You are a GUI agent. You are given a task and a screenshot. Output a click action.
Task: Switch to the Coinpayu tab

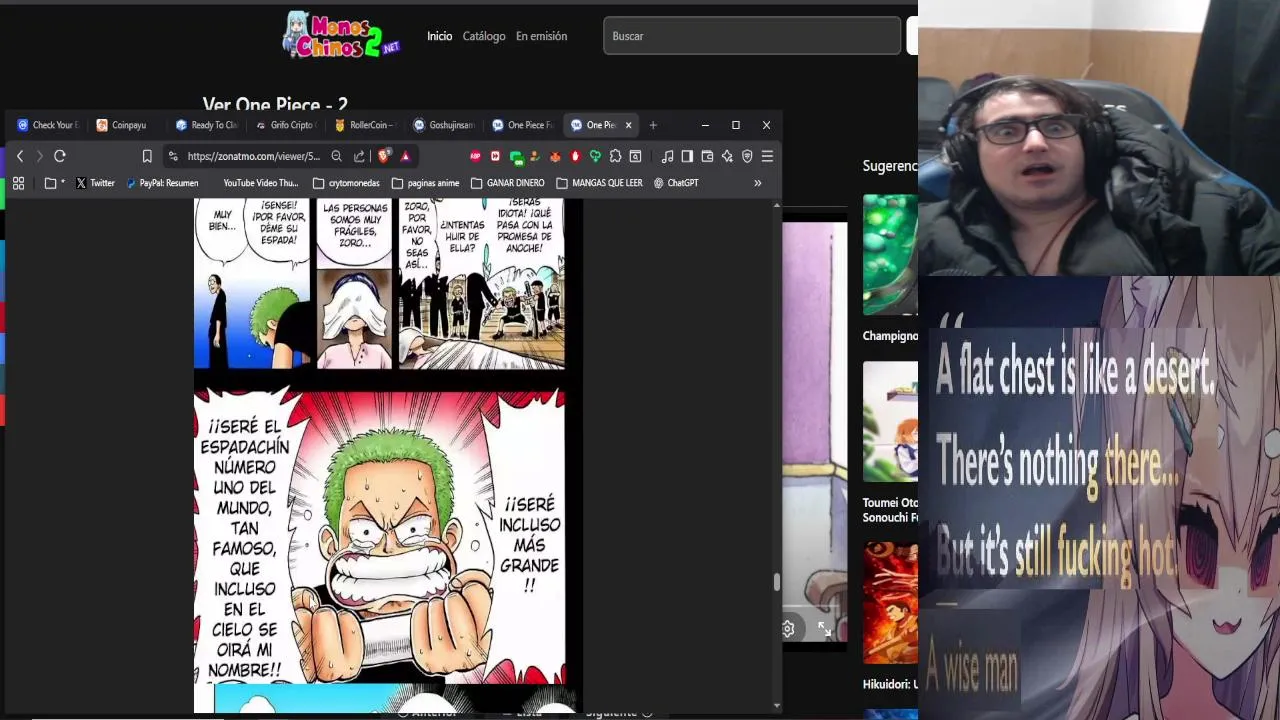127,125
